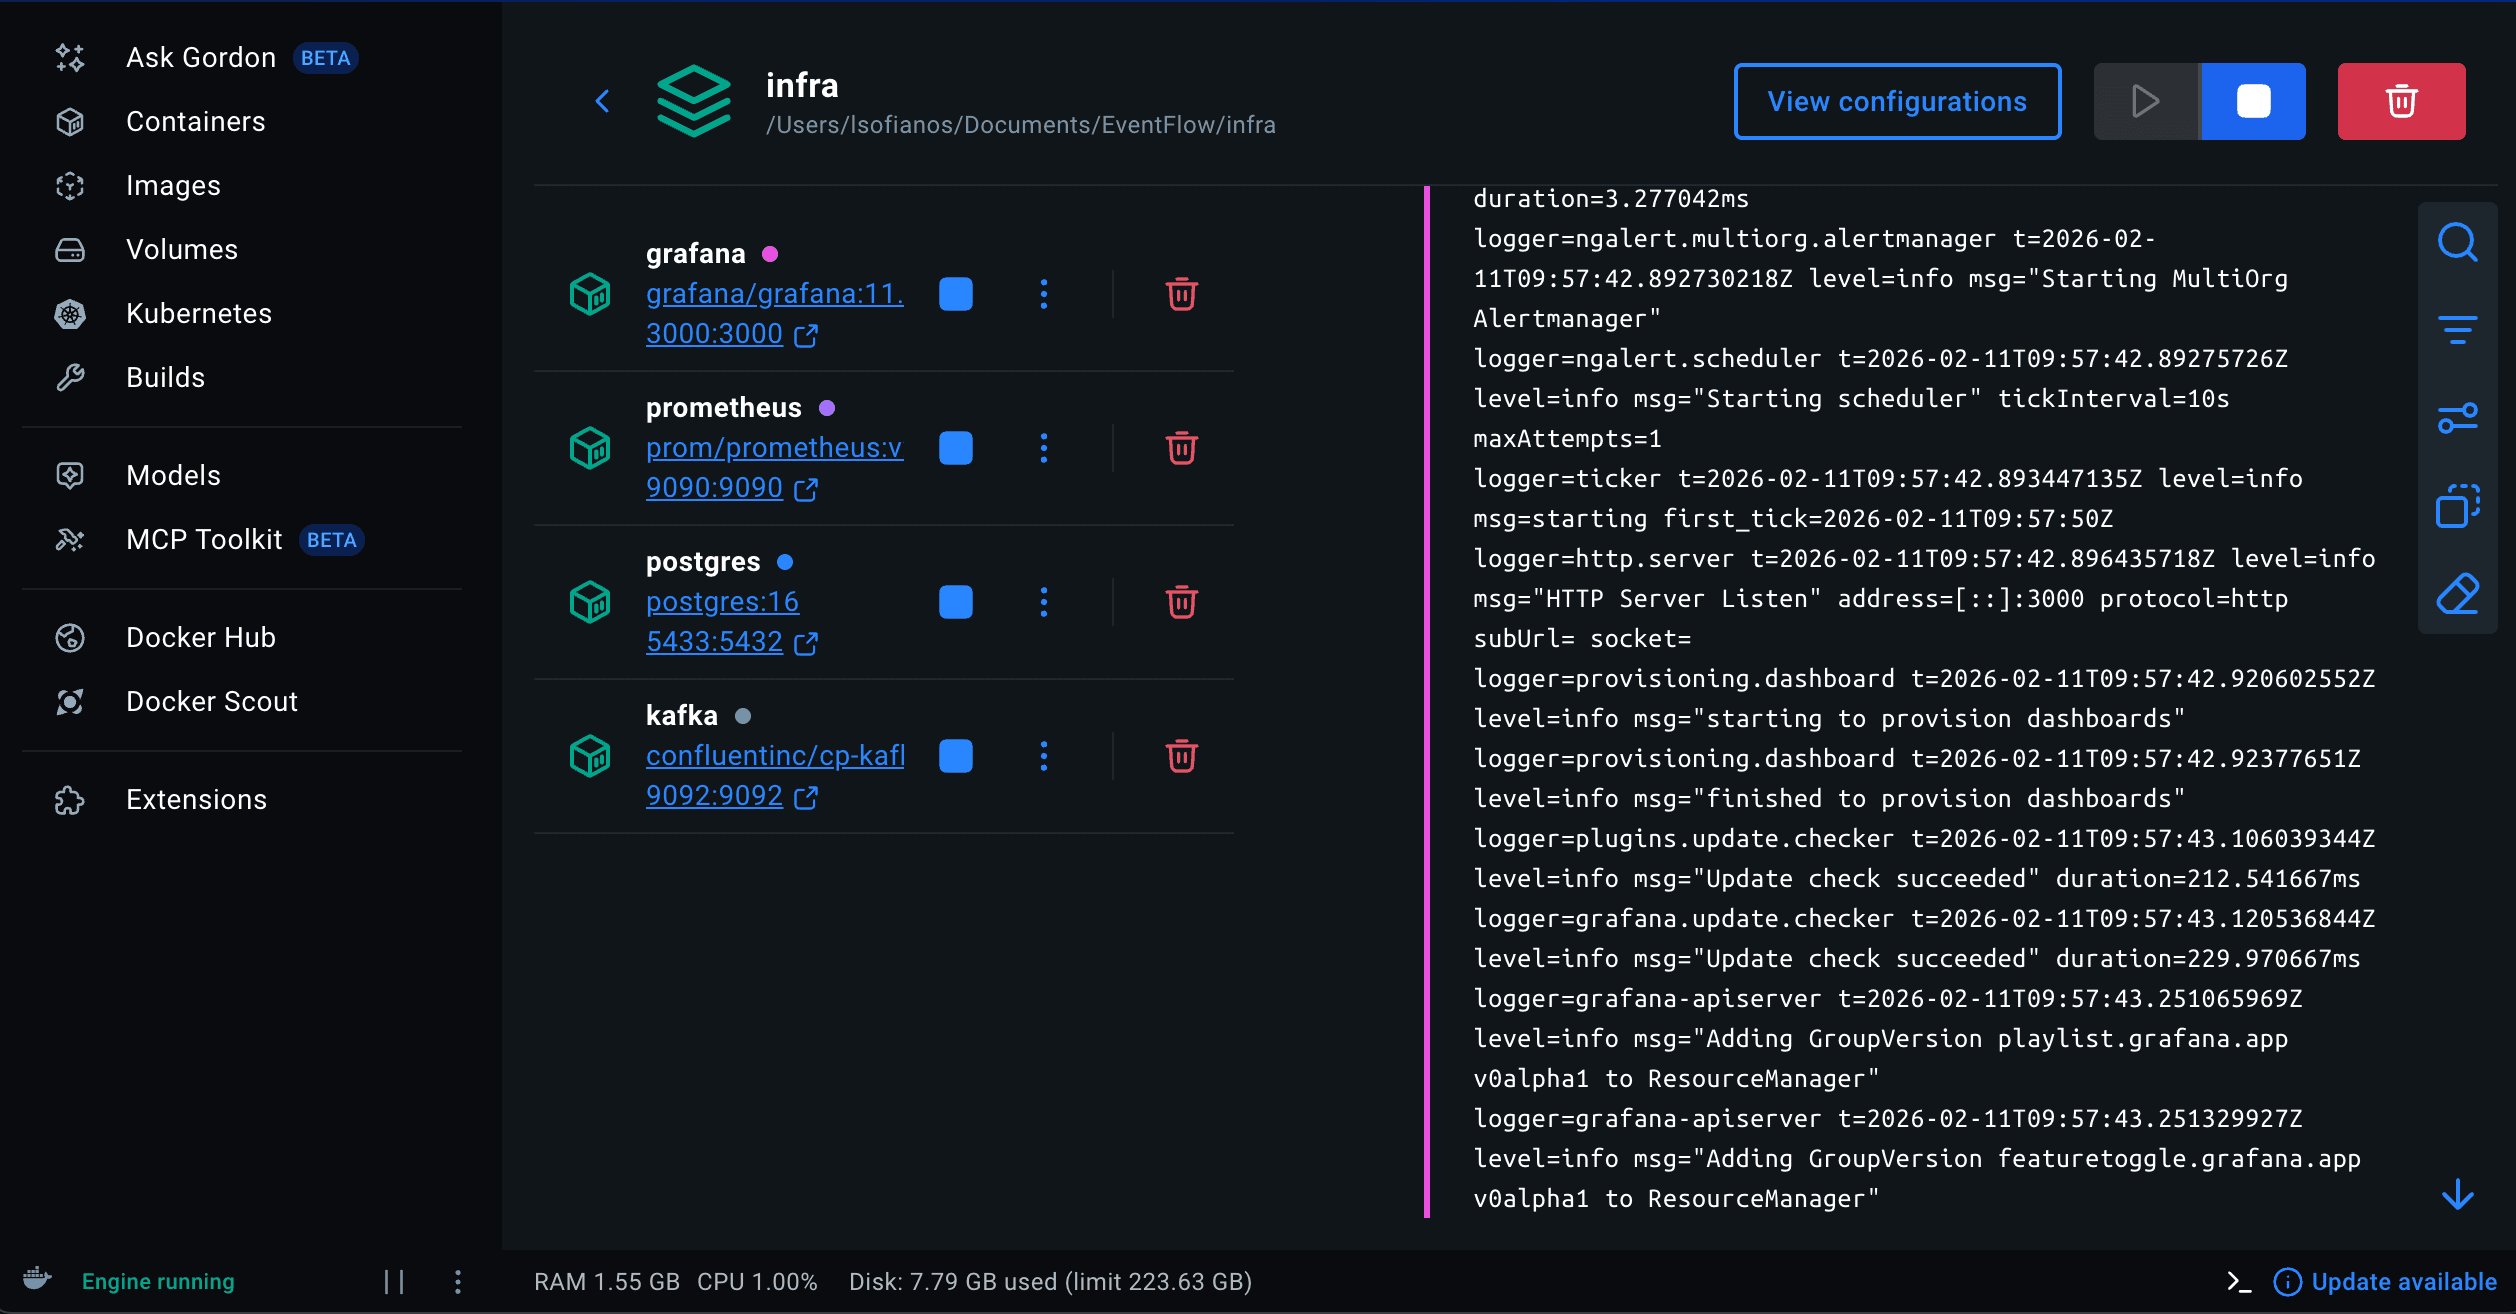The height and width of the screenshot is (1314, 2516).
Task: Expand the Docker engine options menu
Action: point(457,1281)
